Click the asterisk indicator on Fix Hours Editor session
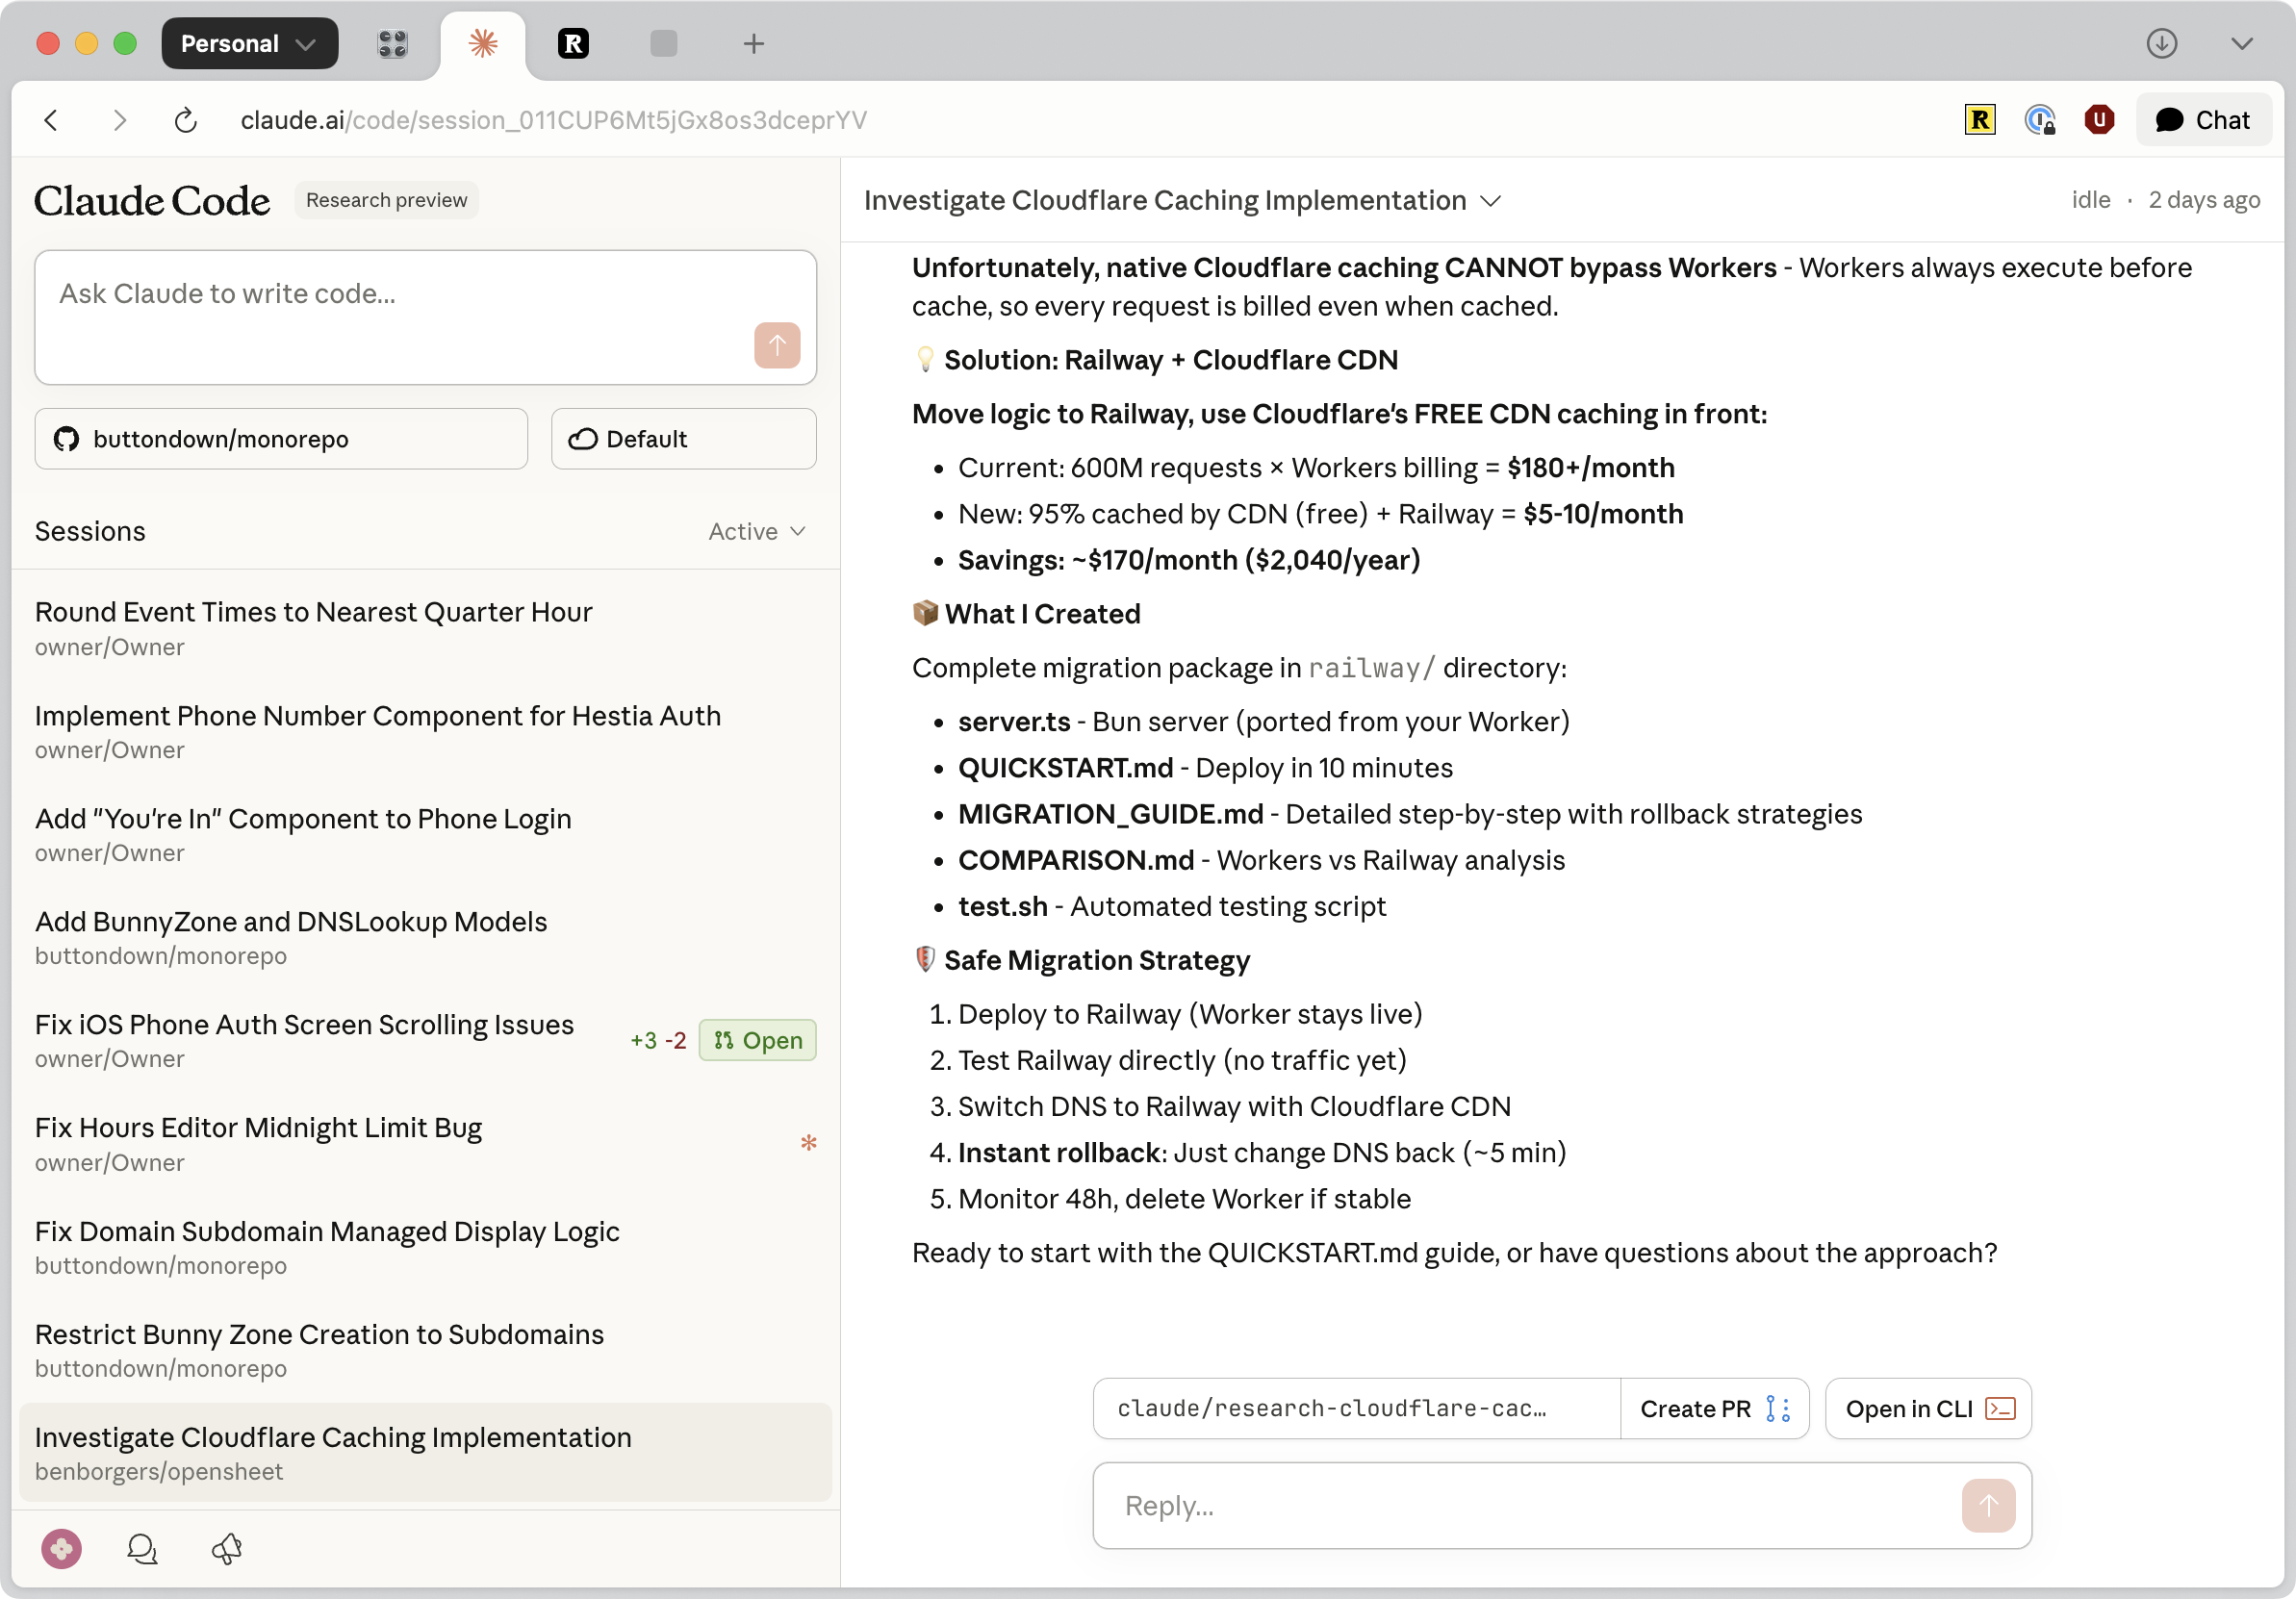 808,1143
